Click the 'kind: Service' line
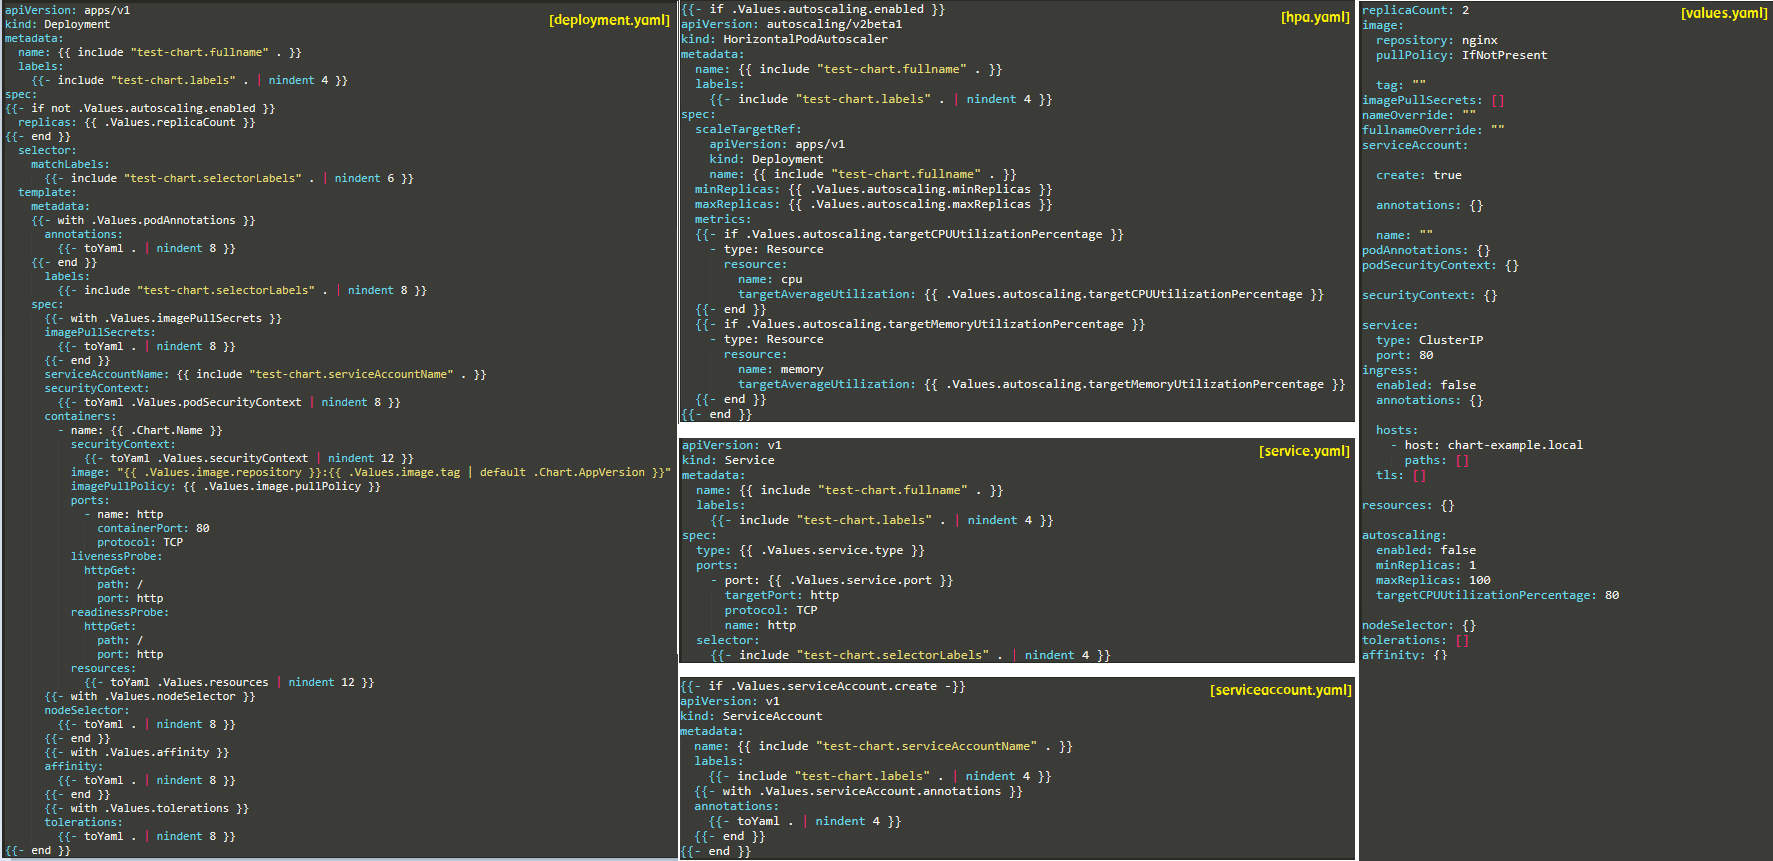 (x=728, y=460)
